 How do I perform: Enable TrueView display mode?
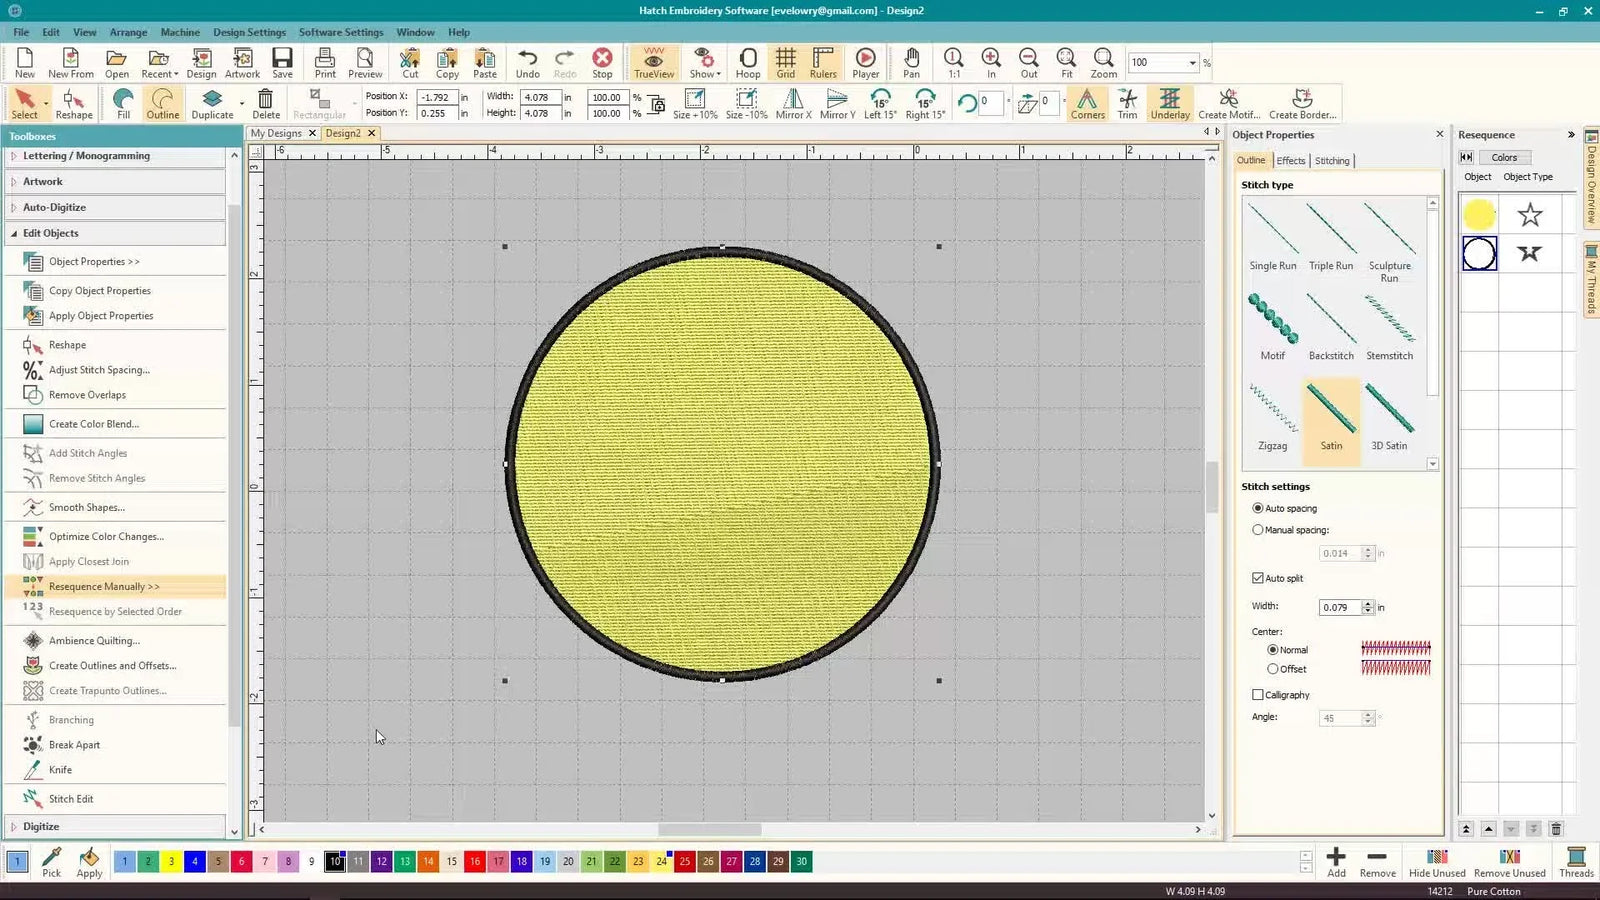653,62
